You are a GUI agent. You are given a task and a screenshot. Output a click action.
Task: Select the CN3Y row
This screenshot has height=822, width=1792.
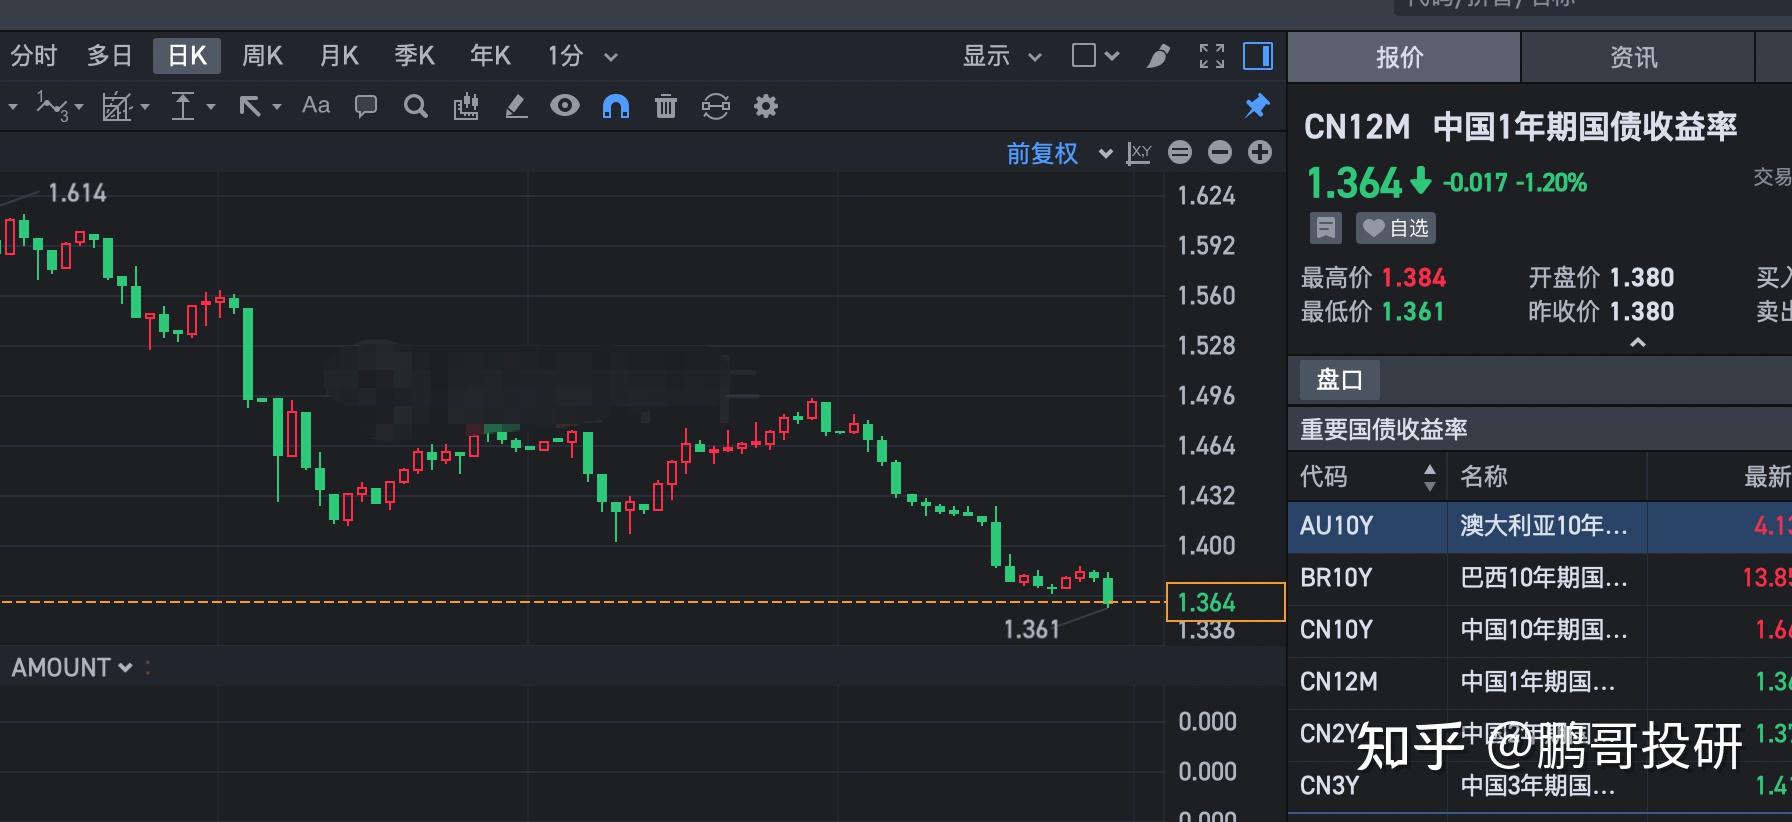(1540, 786)
